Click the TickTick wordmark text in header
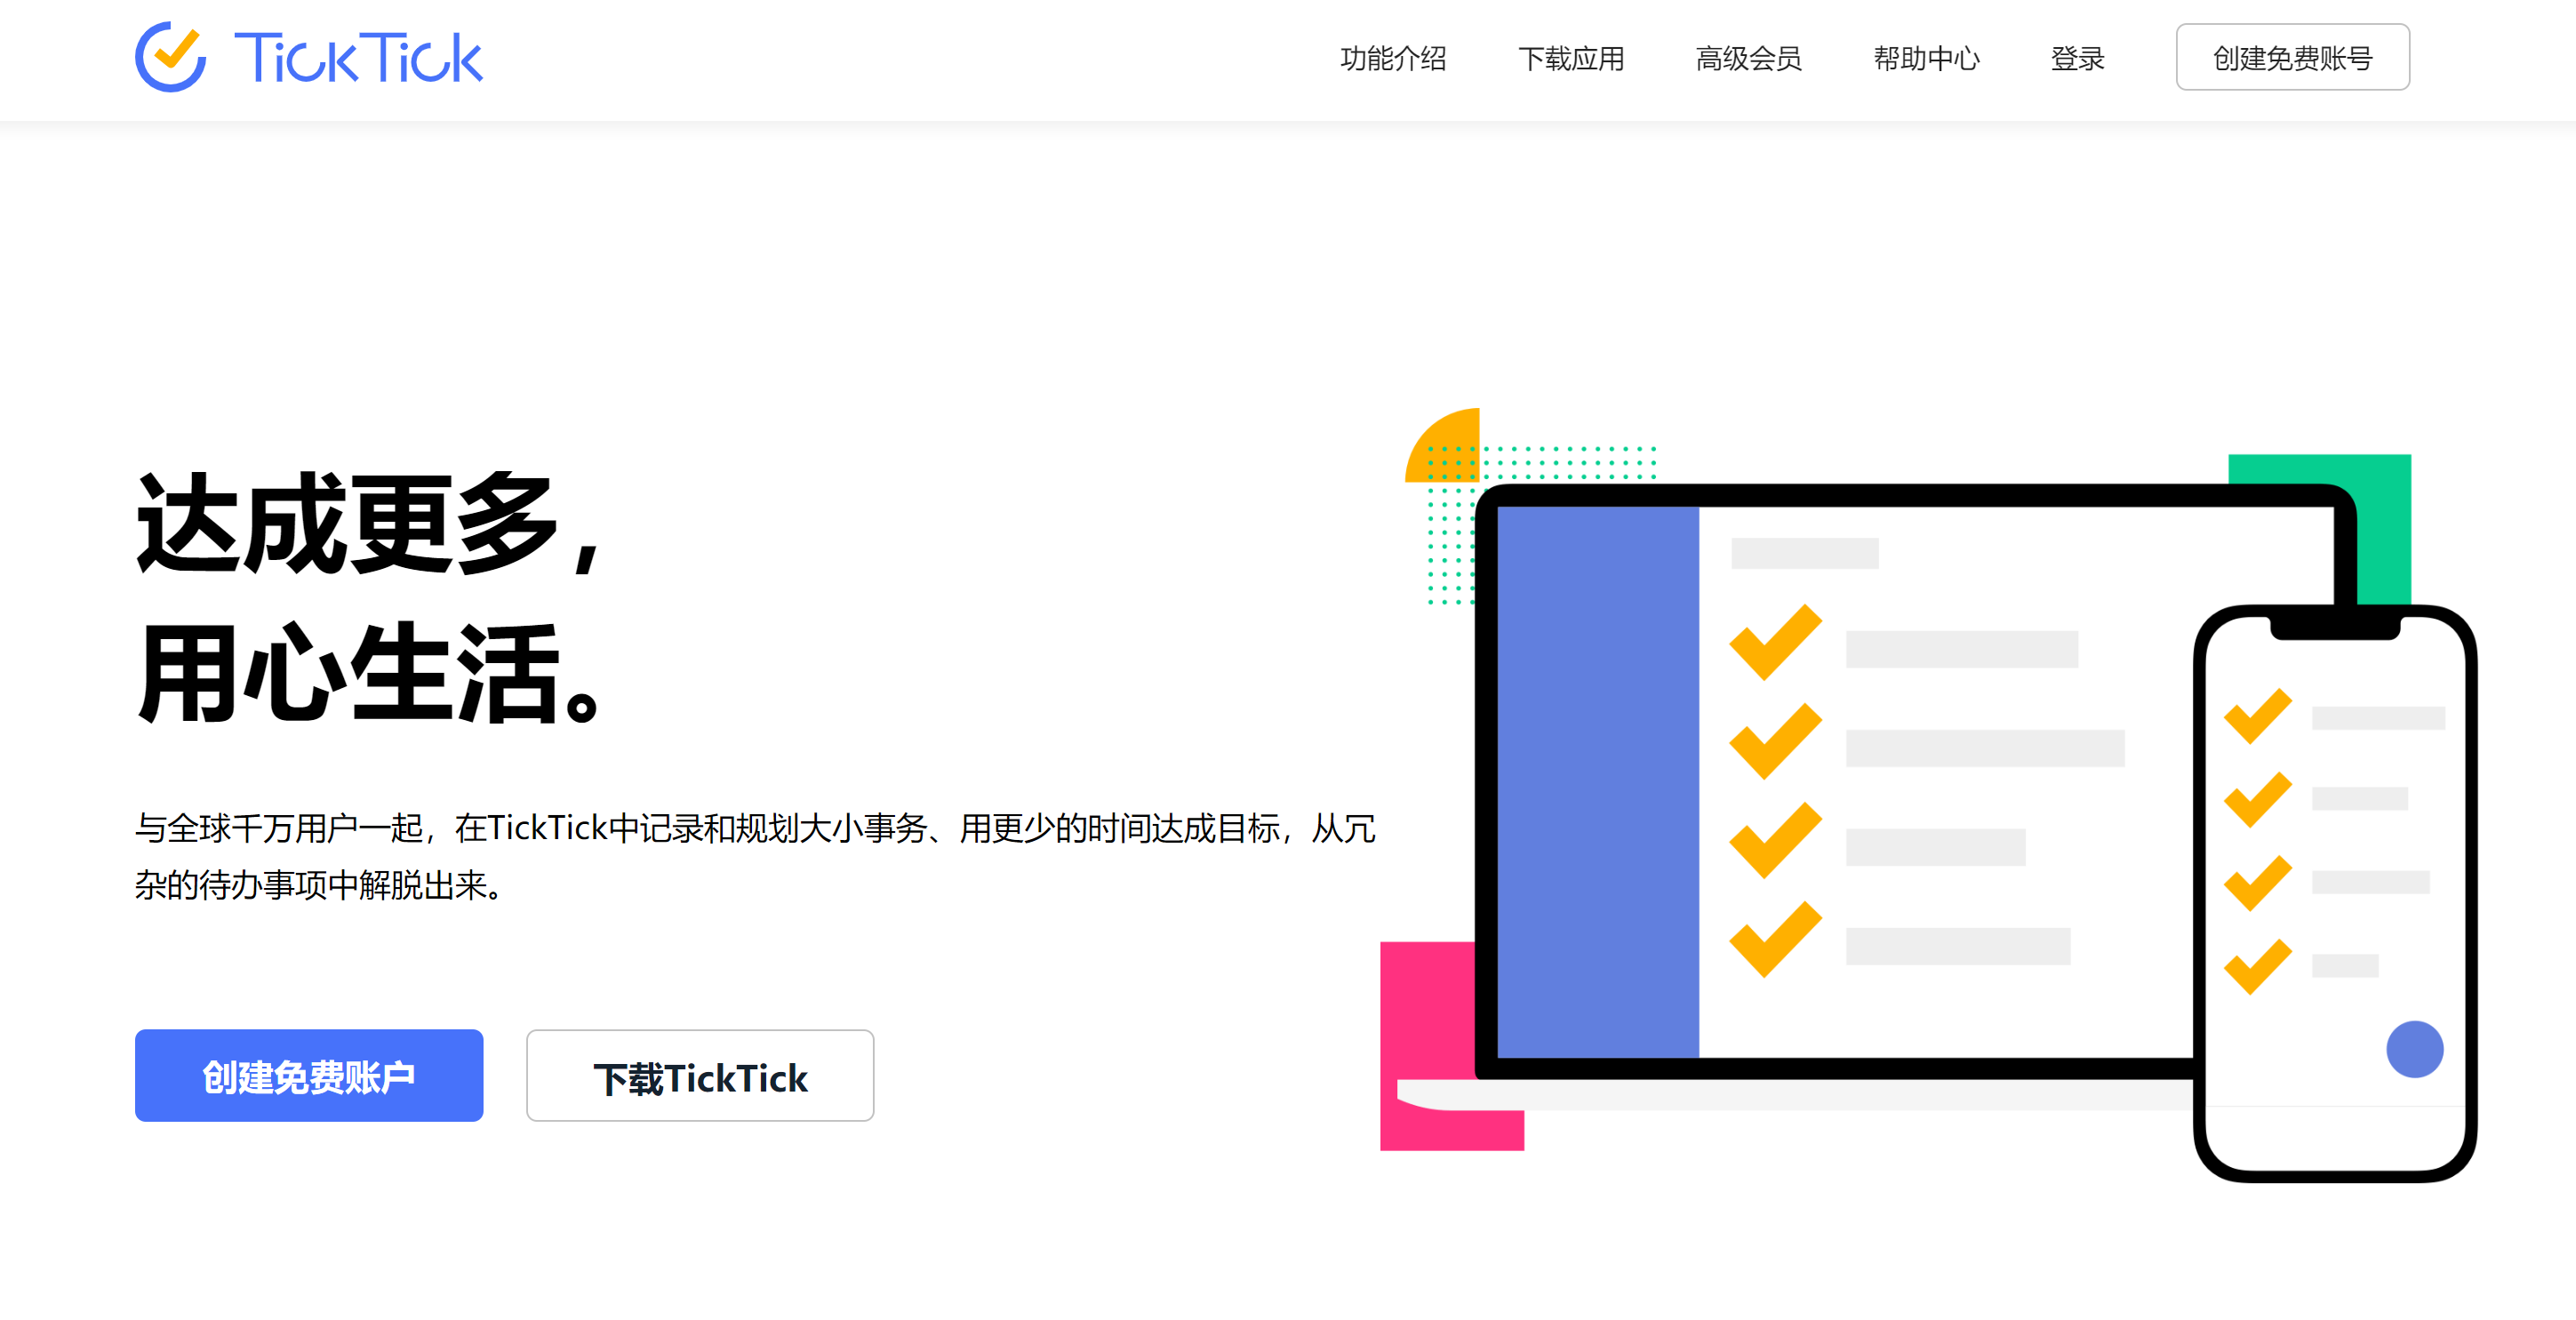2576x1320 pixels. [358, 58]
